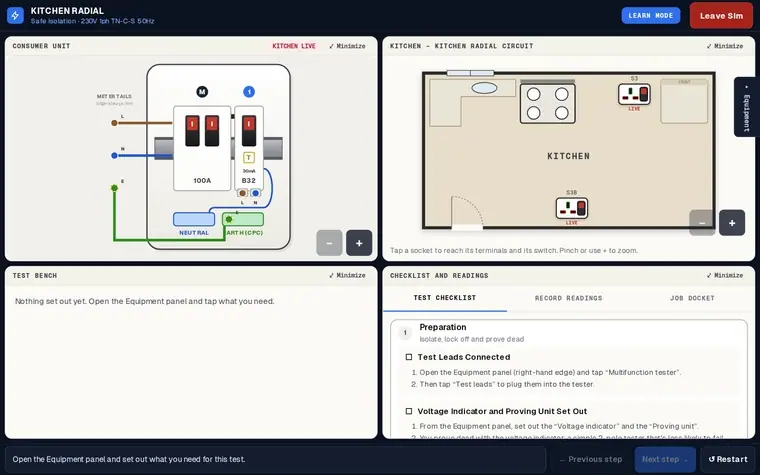Tap socket S3 on the kitchen plan
The height and width of the screenshot is (475, 760).
[x=634, y=94]
